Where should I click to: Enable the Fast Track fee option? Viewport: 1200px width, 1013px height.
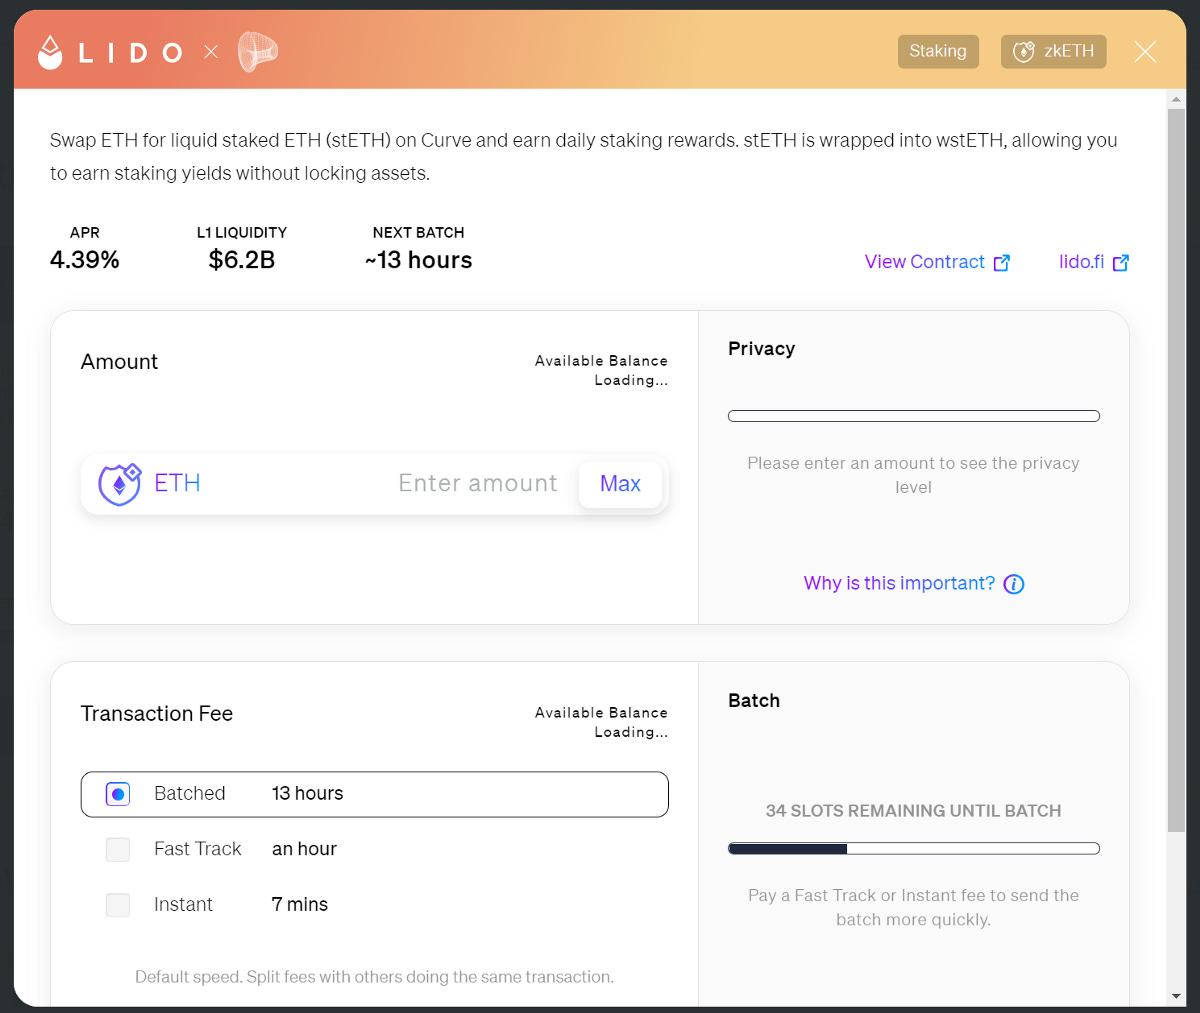(x=118, y=849)
